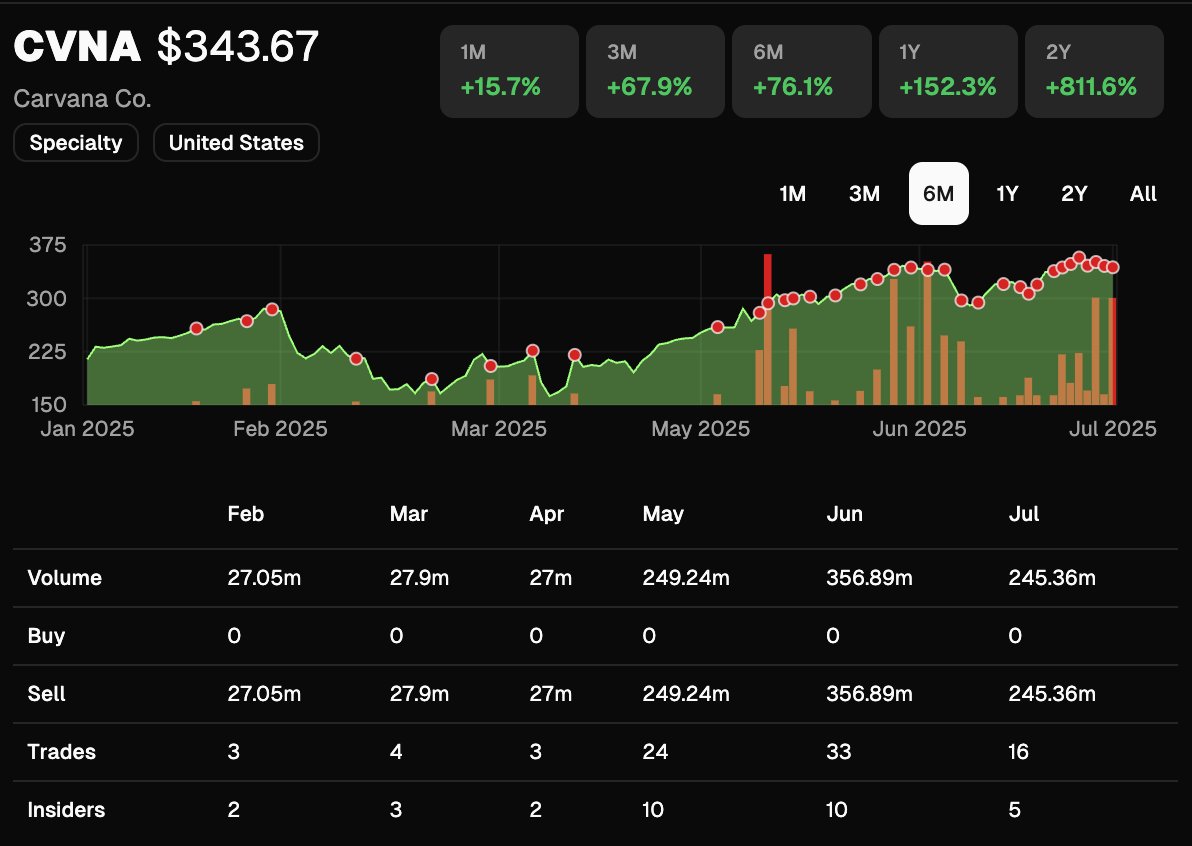Click the Buy value 0 for Feb
Screen dimensions: 1192x846
tap(234, 636)
